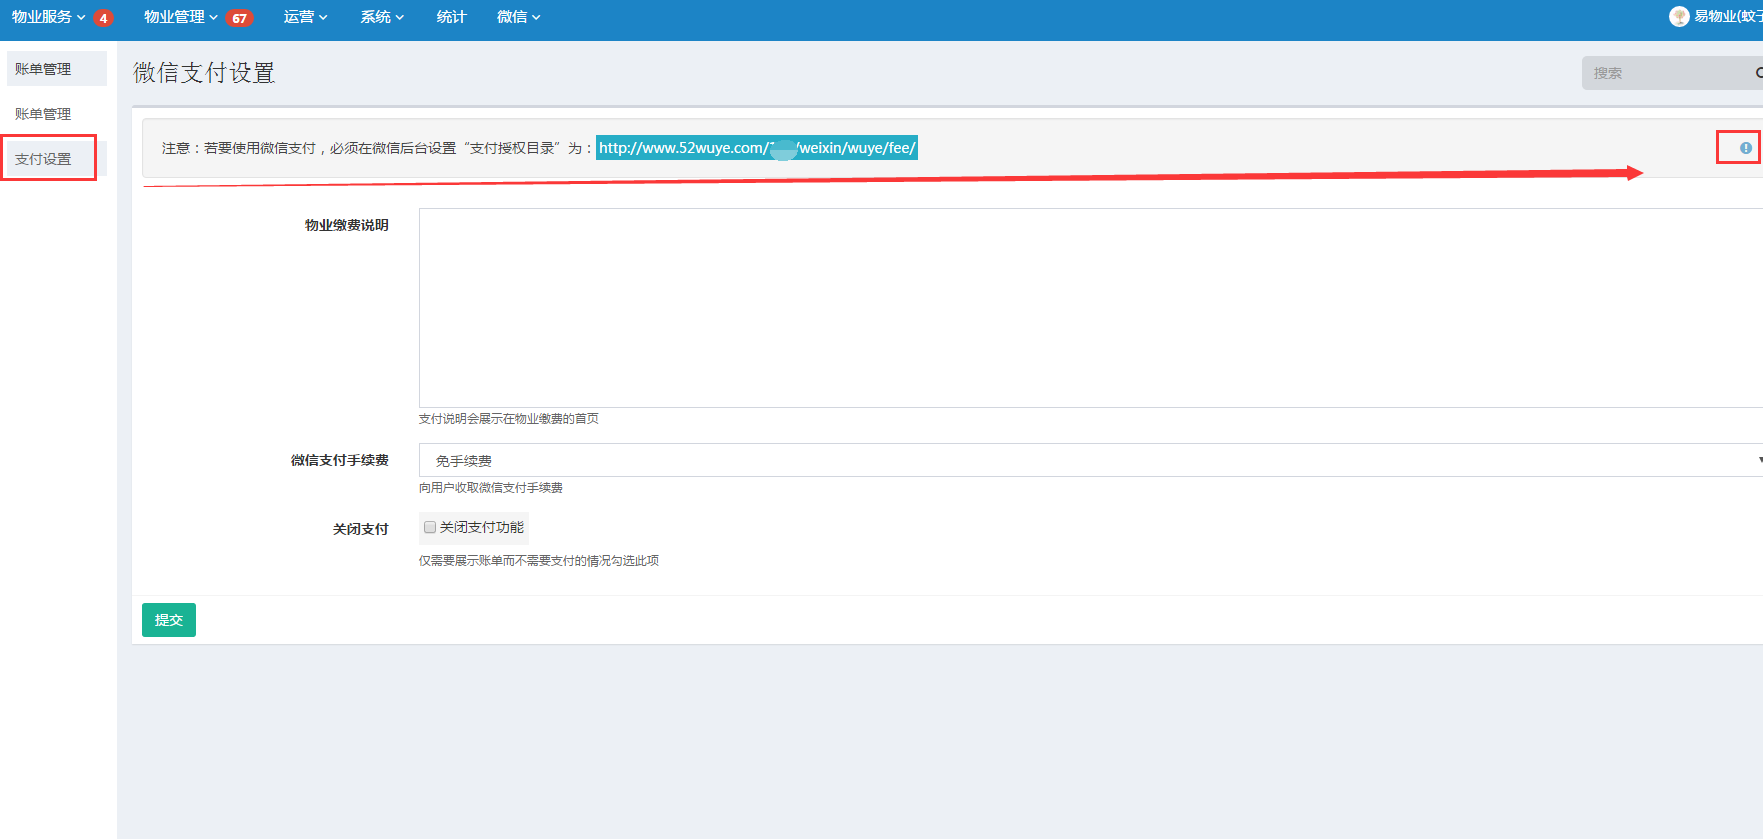Click the user avatar in top bar
1763x839 pixels.
coord(1678,17)
